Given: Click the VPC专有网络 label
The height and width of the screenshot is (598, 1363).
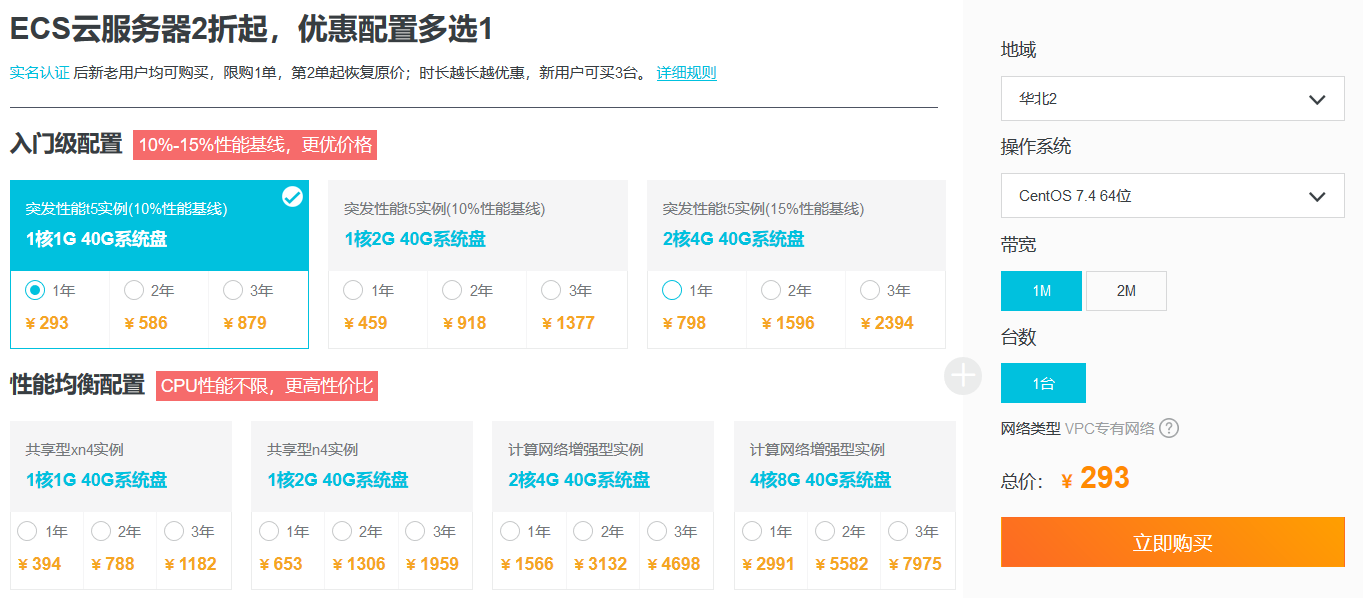Looking at the screenshot, I should (1110, 428).
